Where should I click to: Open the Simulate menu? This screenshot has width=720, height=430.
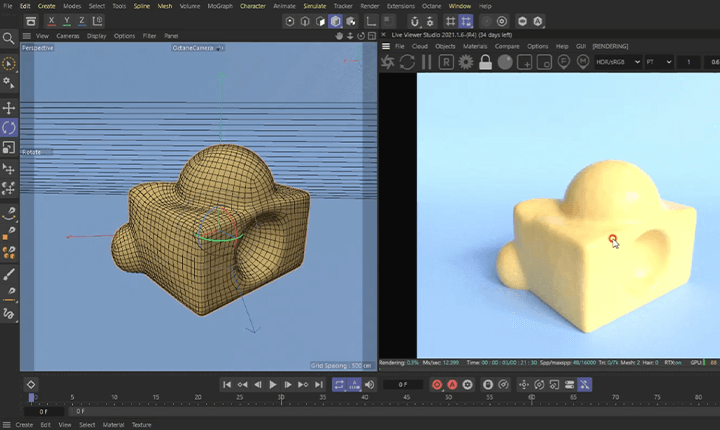(x=315, y=6)
